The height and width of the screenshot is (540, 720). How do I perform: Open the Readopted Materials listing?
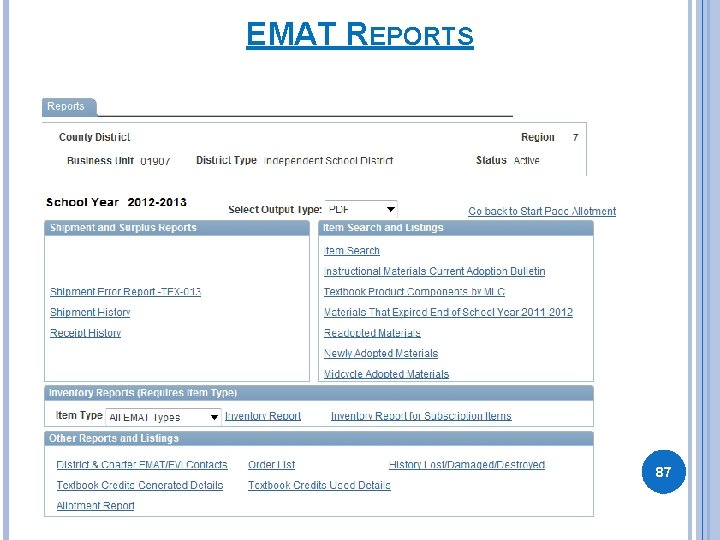click(x=372, y=333)
